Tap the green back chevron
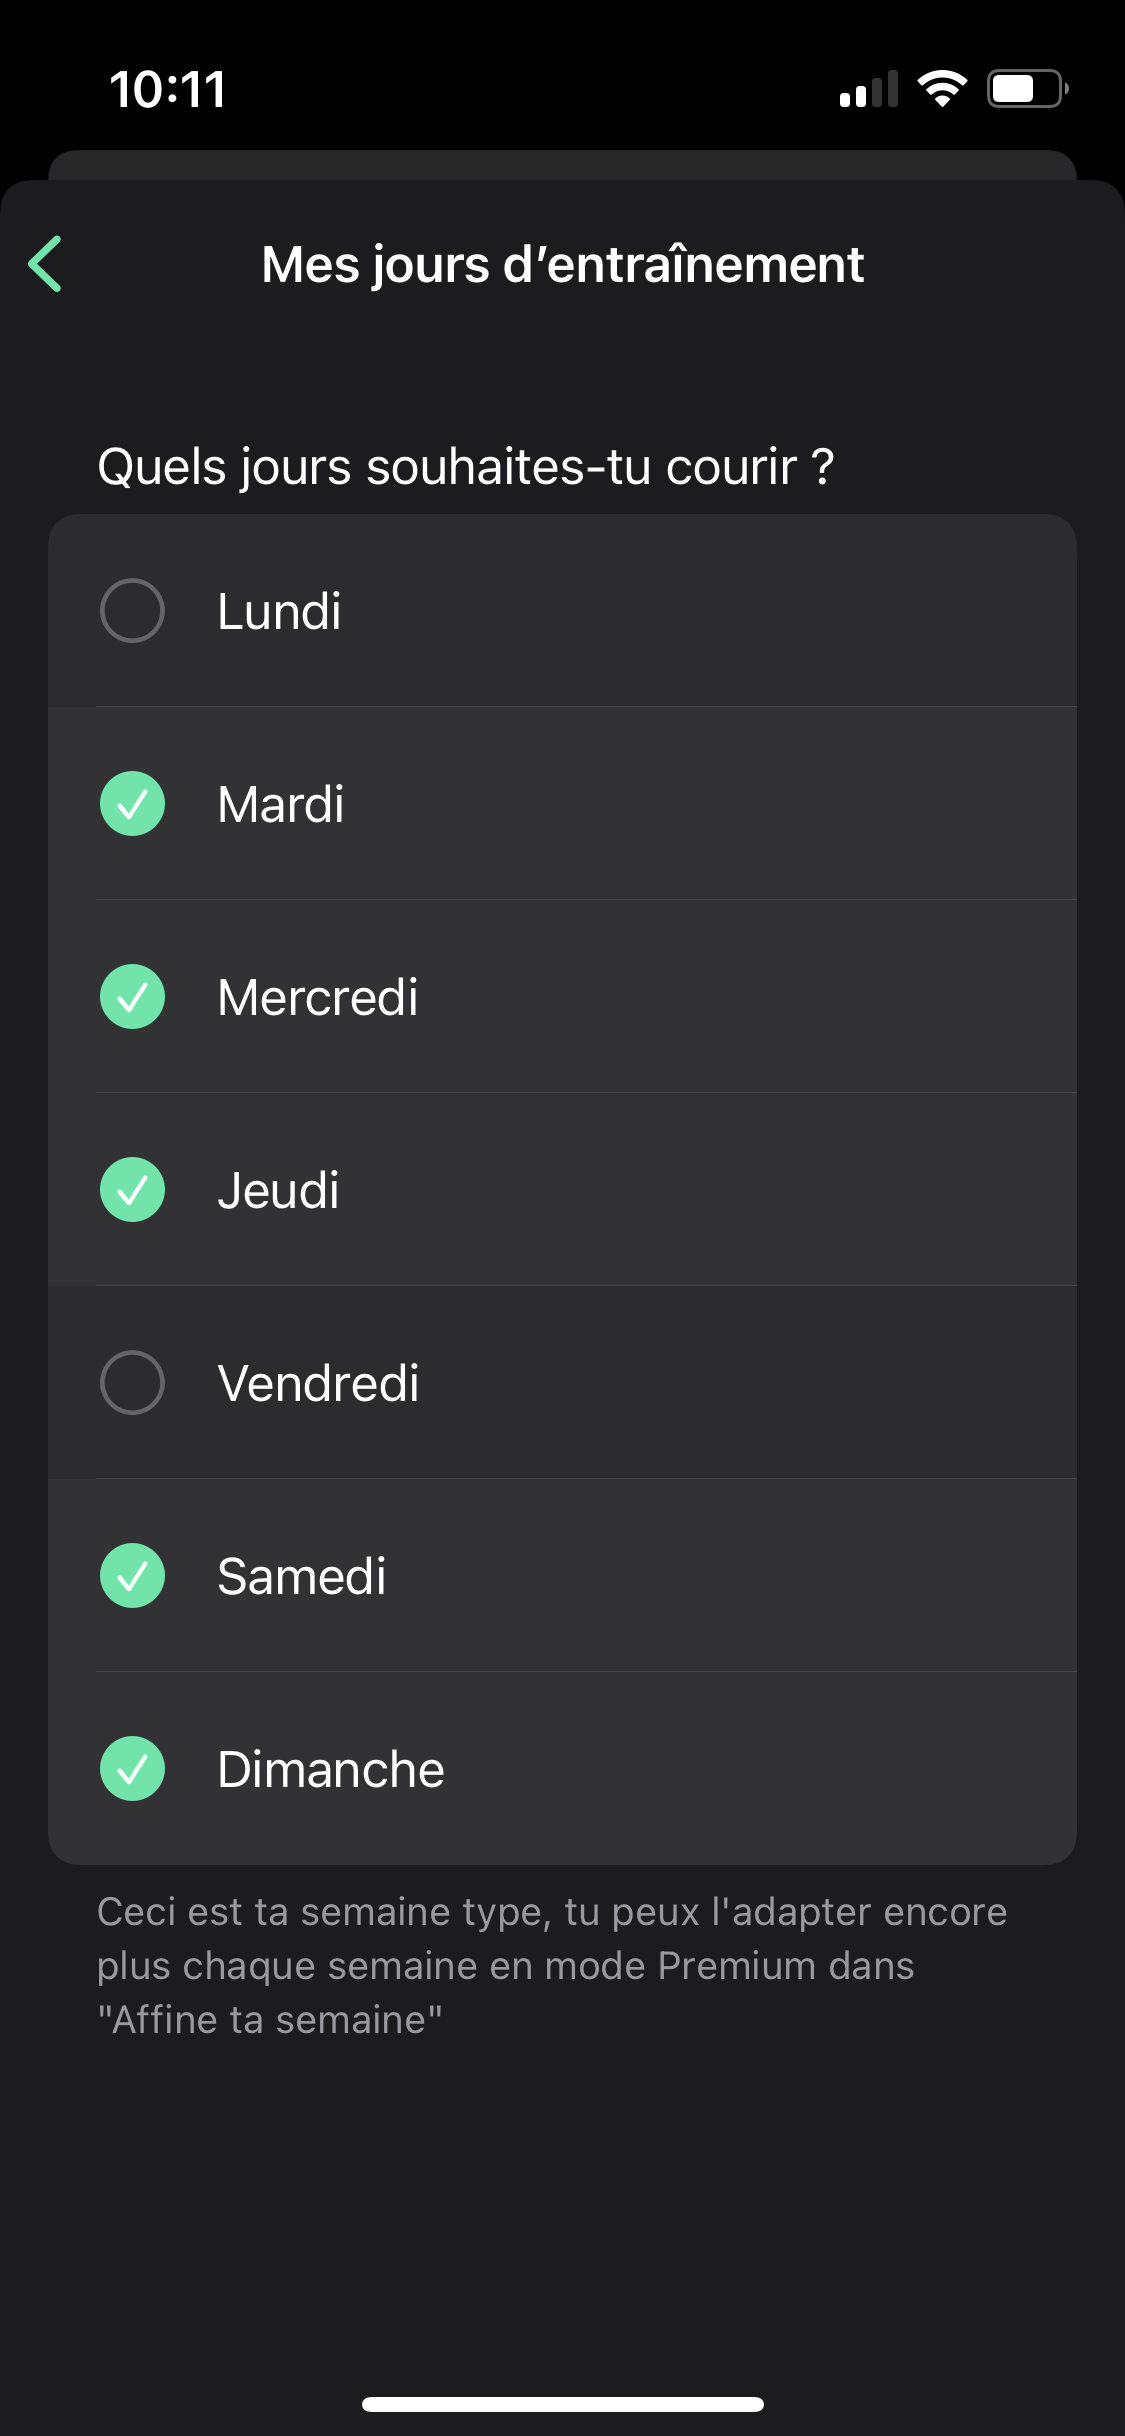Viewport: 1125px width, 2436px height. (46, 264)
